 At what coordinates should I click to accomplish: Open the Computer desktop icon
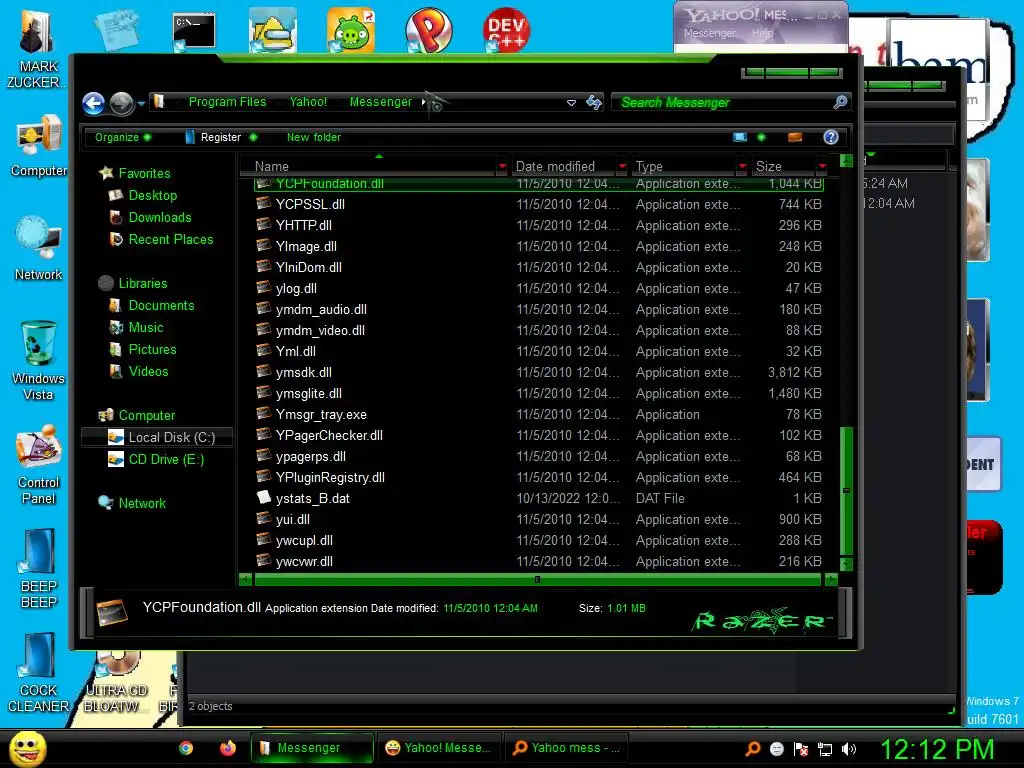tap(39, 147)
